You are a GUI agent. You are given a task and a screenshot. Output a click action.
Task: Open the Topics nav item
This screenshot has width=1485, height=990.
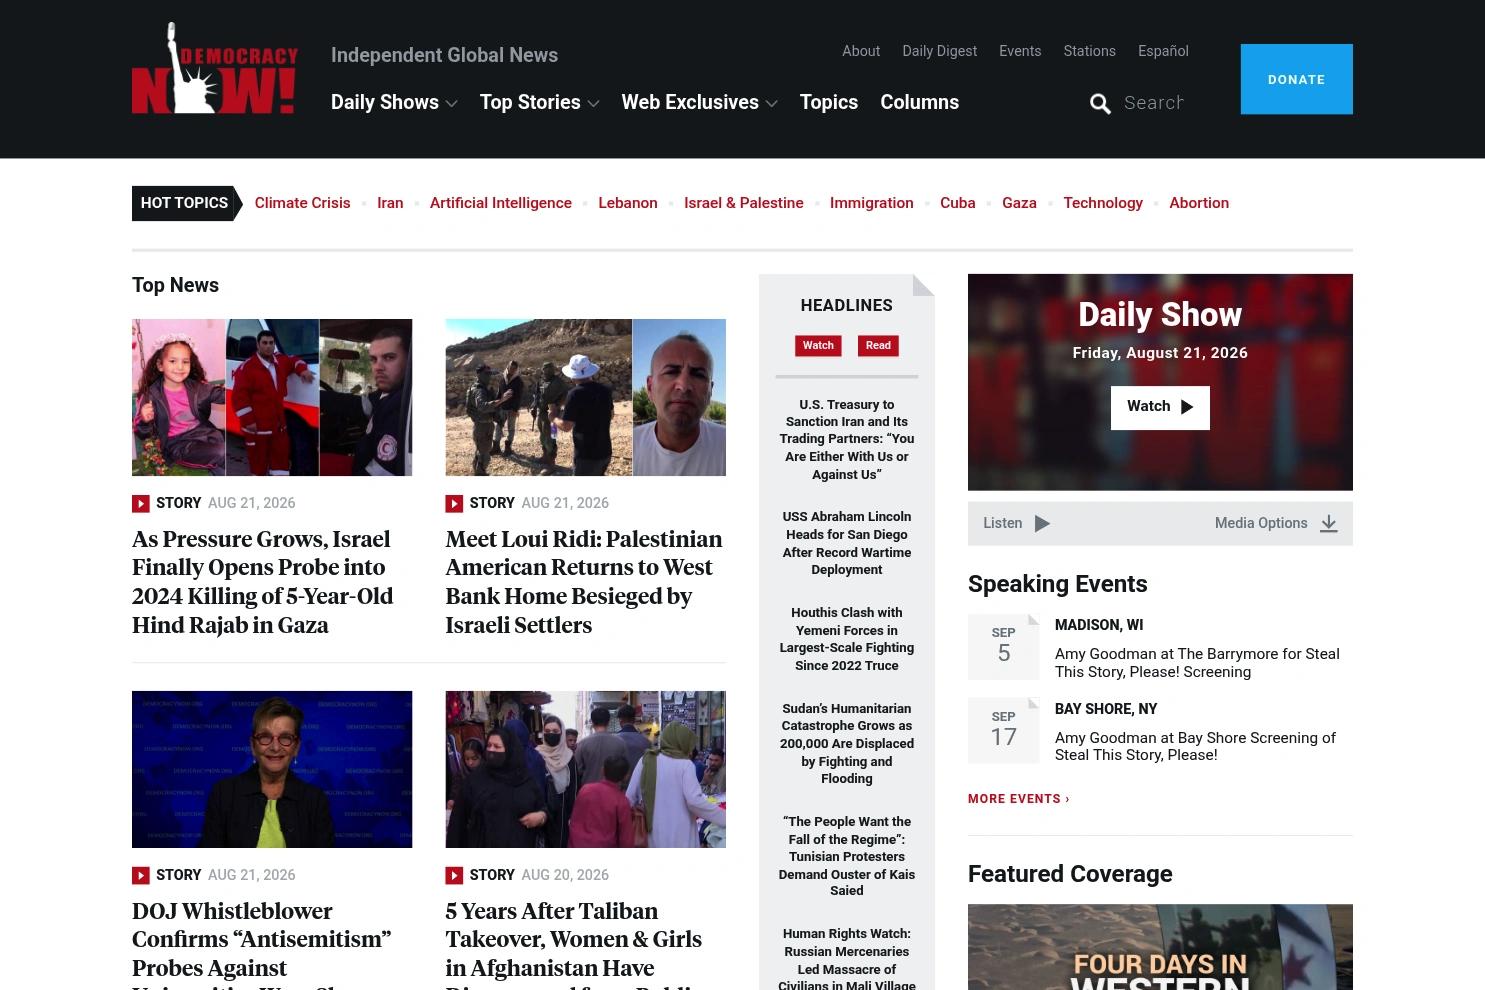(829, 102)
